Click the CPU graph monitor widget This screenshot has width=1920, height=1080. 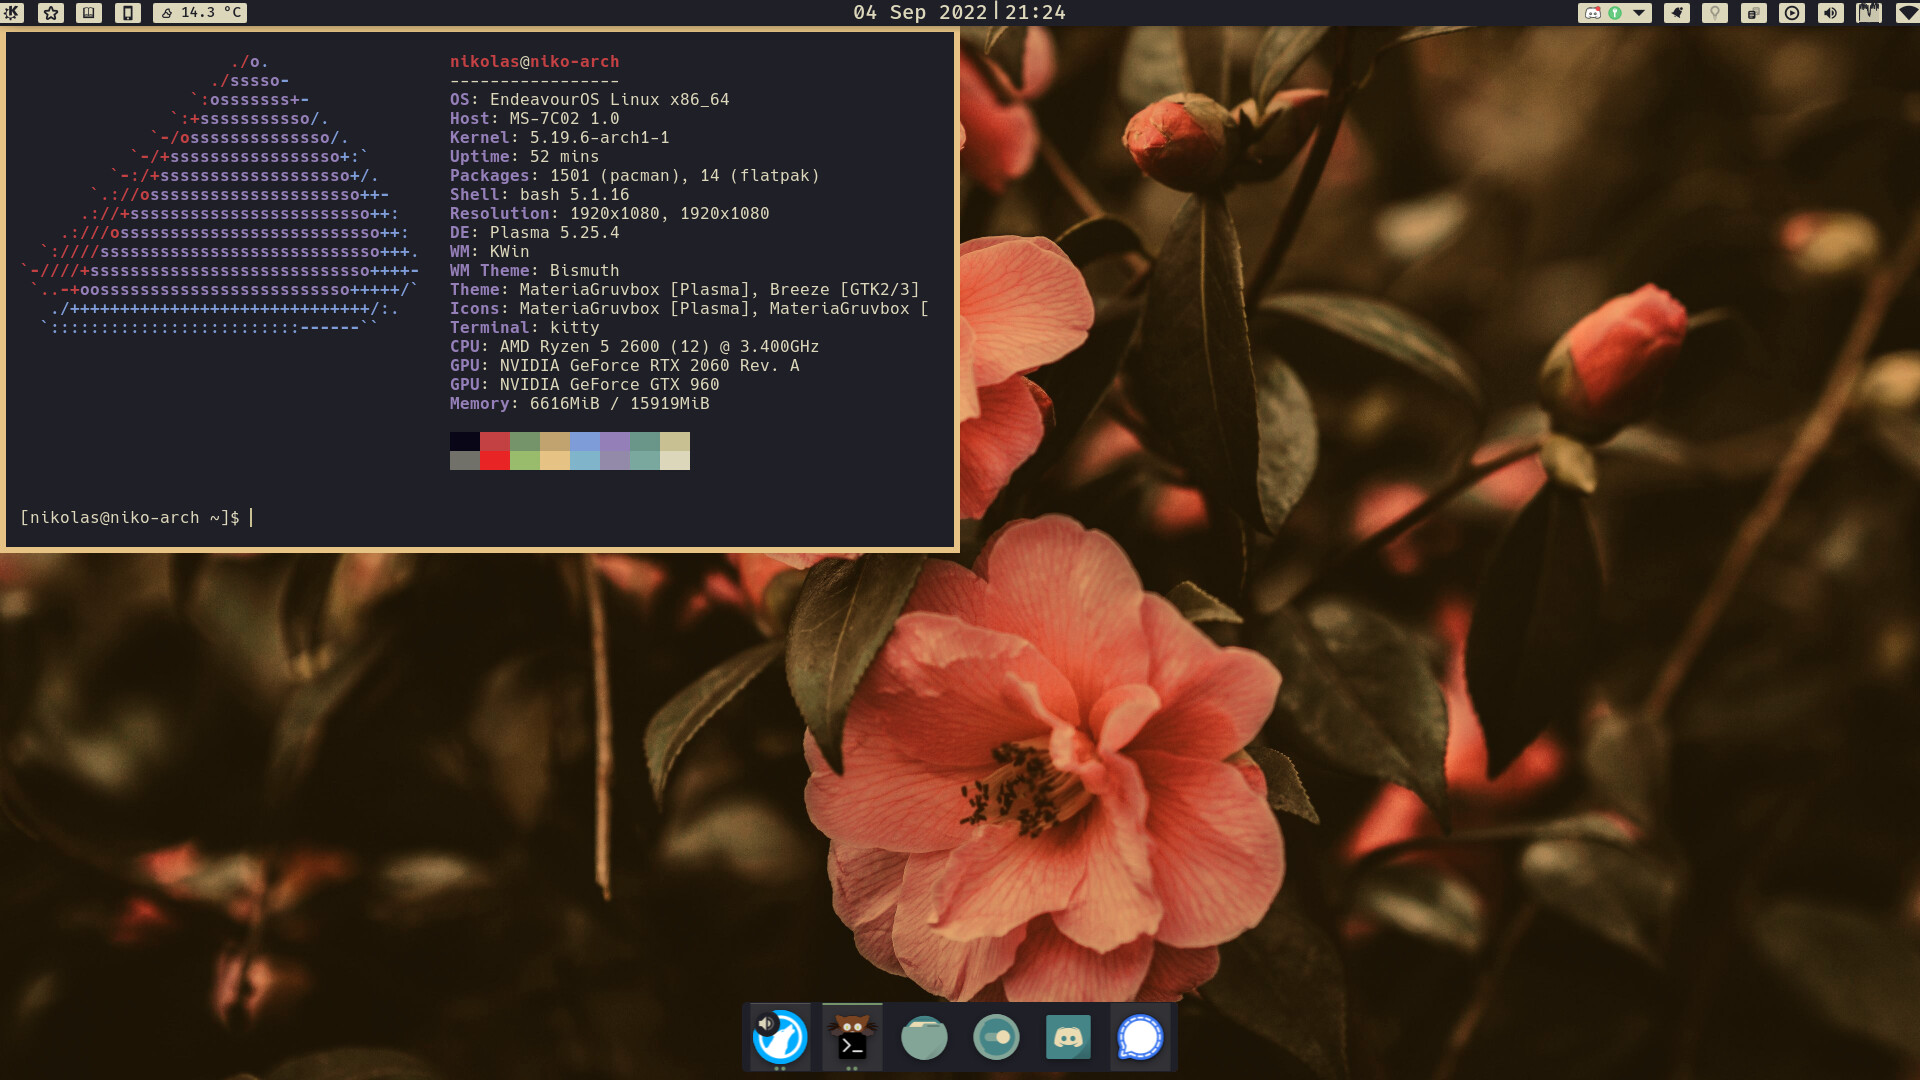1869,13
